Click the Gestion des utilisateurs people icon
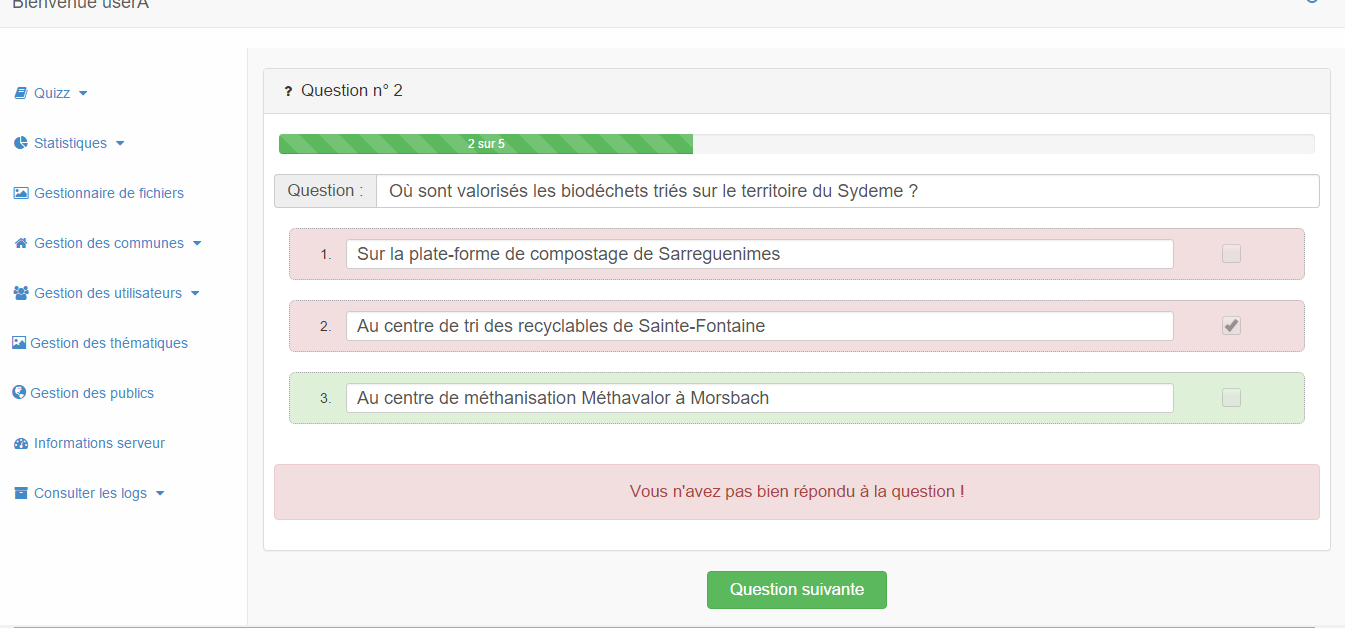The height and width of the screenshot is (628, 1345). (20, 293)
